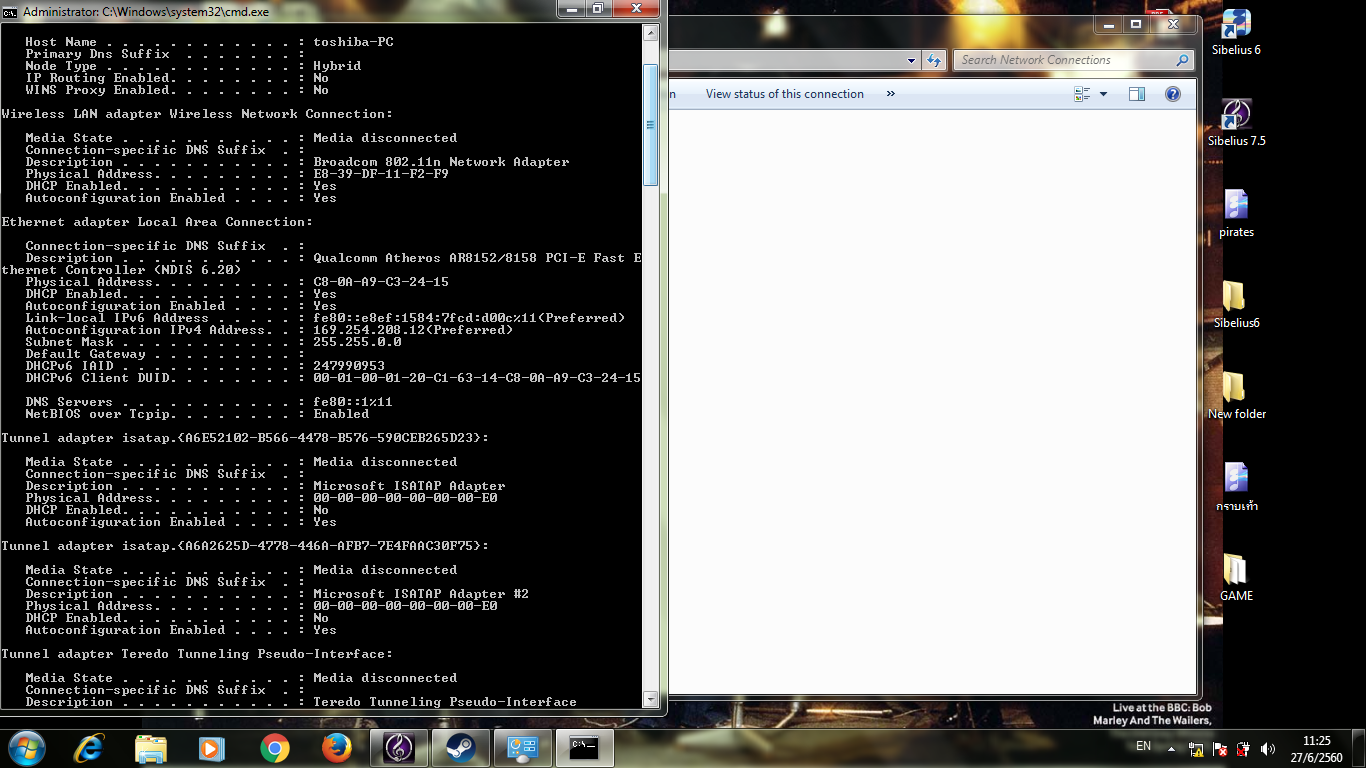Screen dimensions: 1366x768
Task: Open the EN input language selector
Action: 1143,746
